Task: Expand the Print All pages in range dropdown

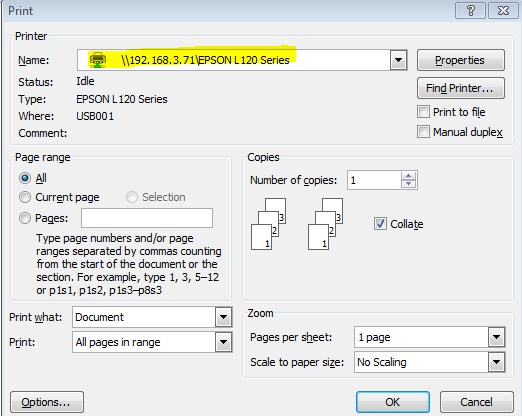Action: [223, 342]
